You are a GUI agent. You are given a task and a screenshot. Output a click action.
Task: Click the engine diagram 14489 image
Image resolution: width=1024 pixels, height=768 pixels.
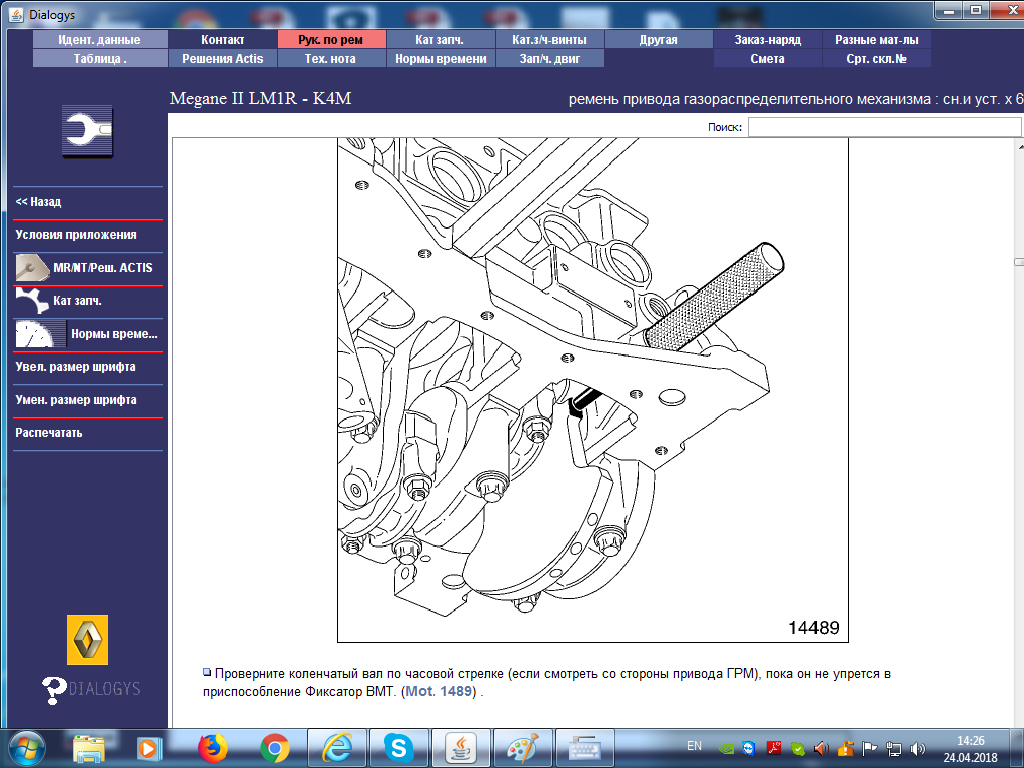[592, 390]
